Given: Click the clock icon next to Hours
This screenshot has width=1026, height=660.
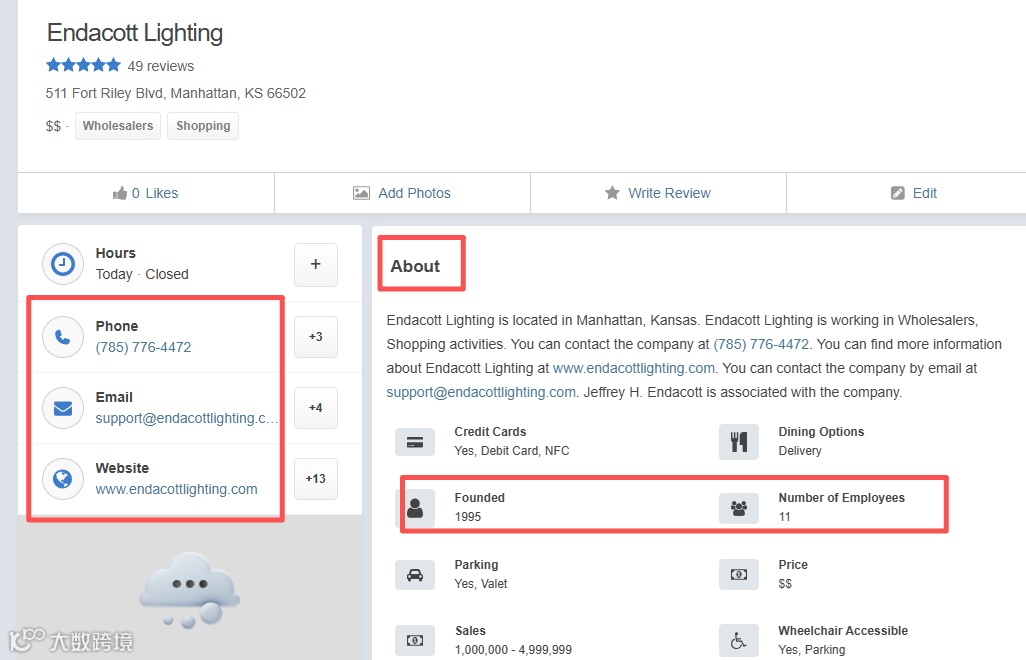Looking at the screenshot, I should pyautogui.click(x=63, y=264).
